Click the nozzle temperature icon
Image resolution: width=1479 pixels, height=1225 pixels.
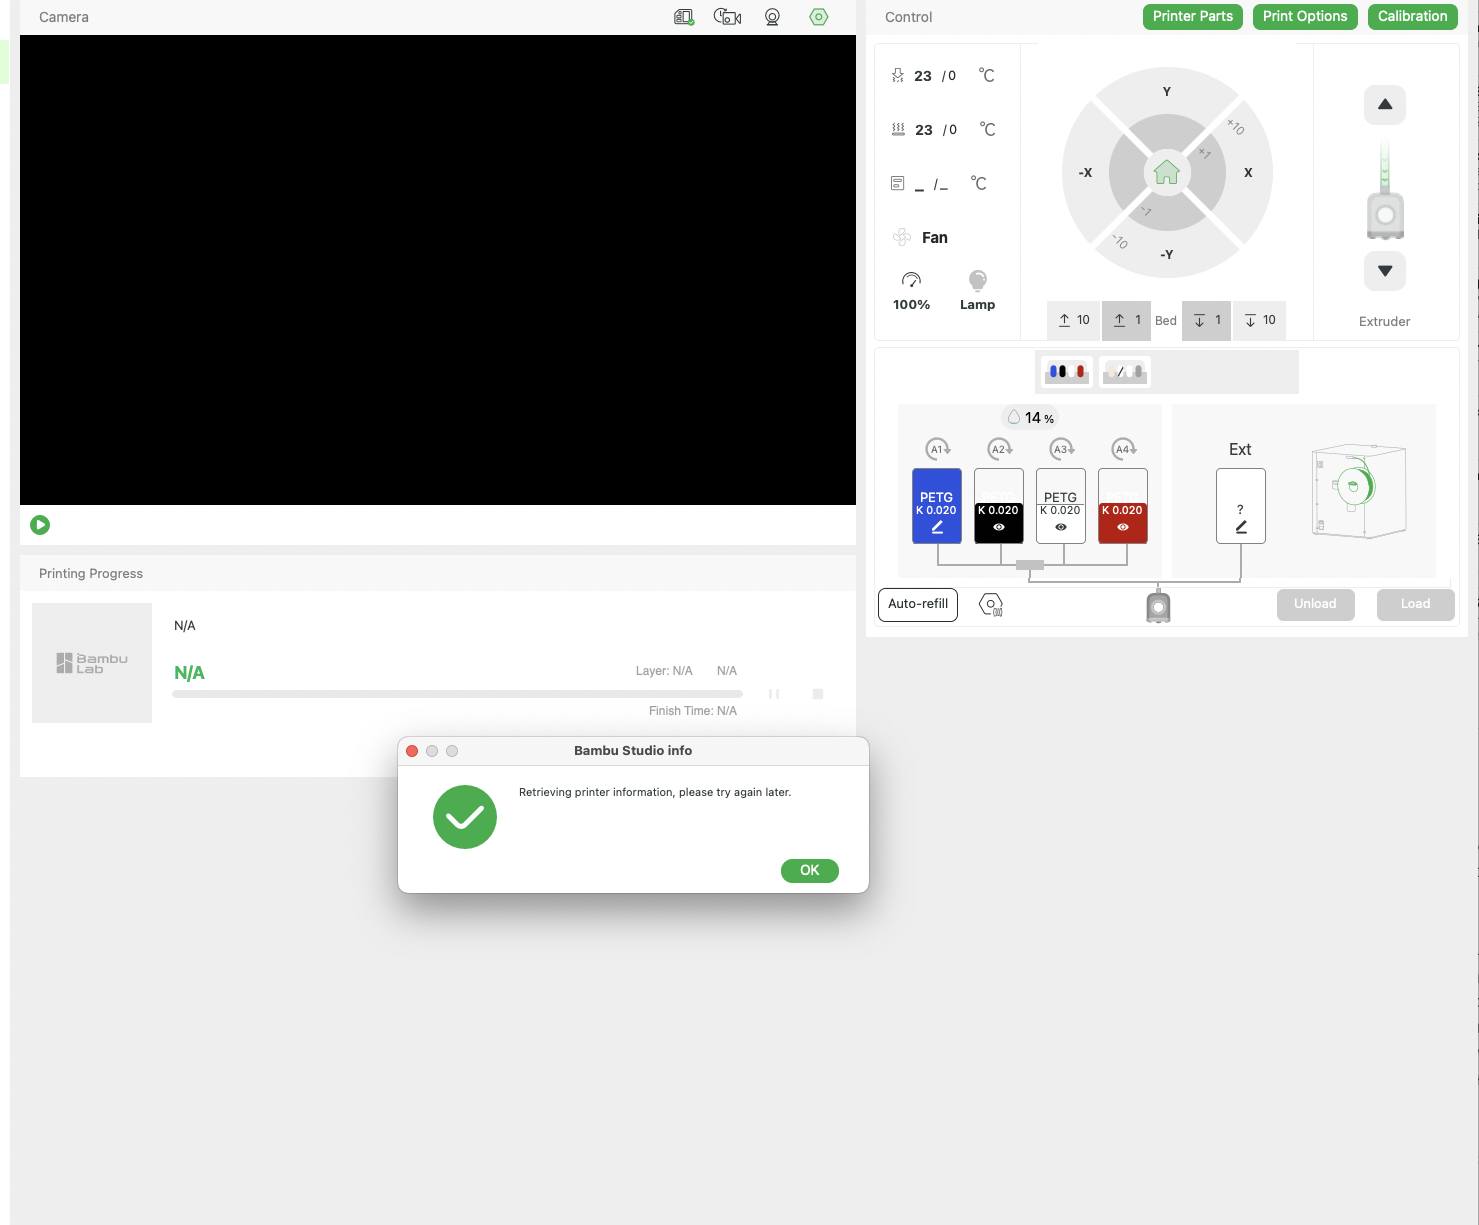pyautogui.click(x=898, y=76)
